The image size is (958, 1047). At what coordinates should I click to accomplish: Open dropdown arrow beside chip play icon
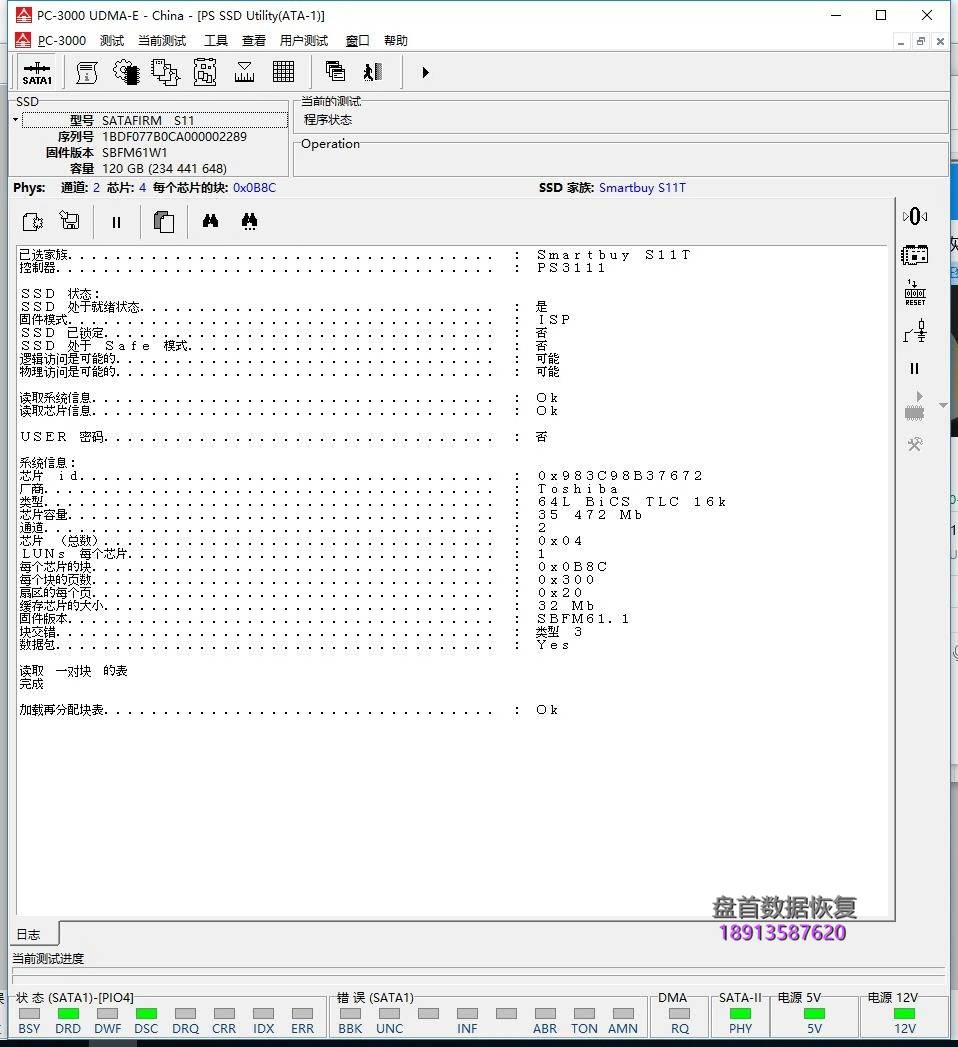click(x=943, y=405)
